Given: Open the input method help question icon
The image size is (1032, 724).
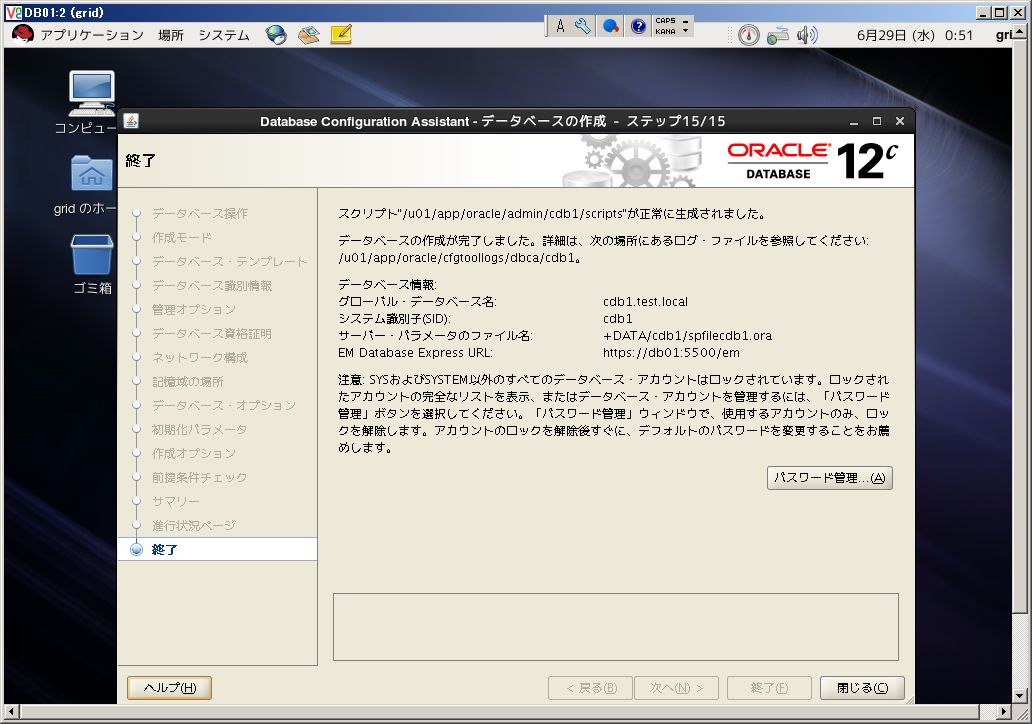Looking at the screenshot, I should [x=638, y=26].
